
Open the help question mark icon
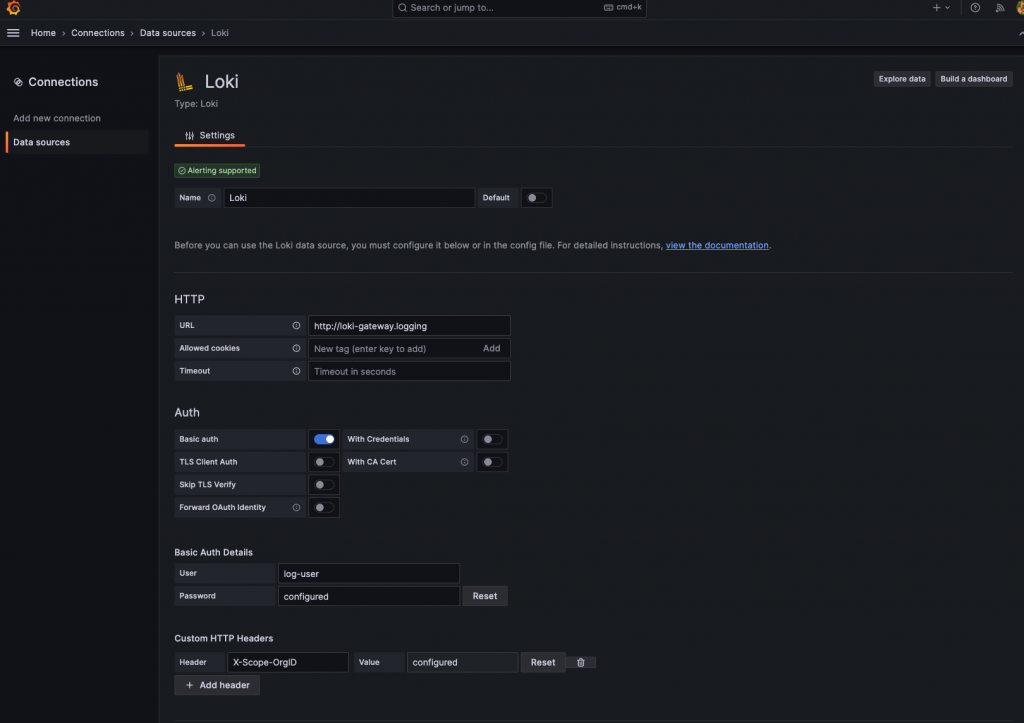[x=975, y=8]
